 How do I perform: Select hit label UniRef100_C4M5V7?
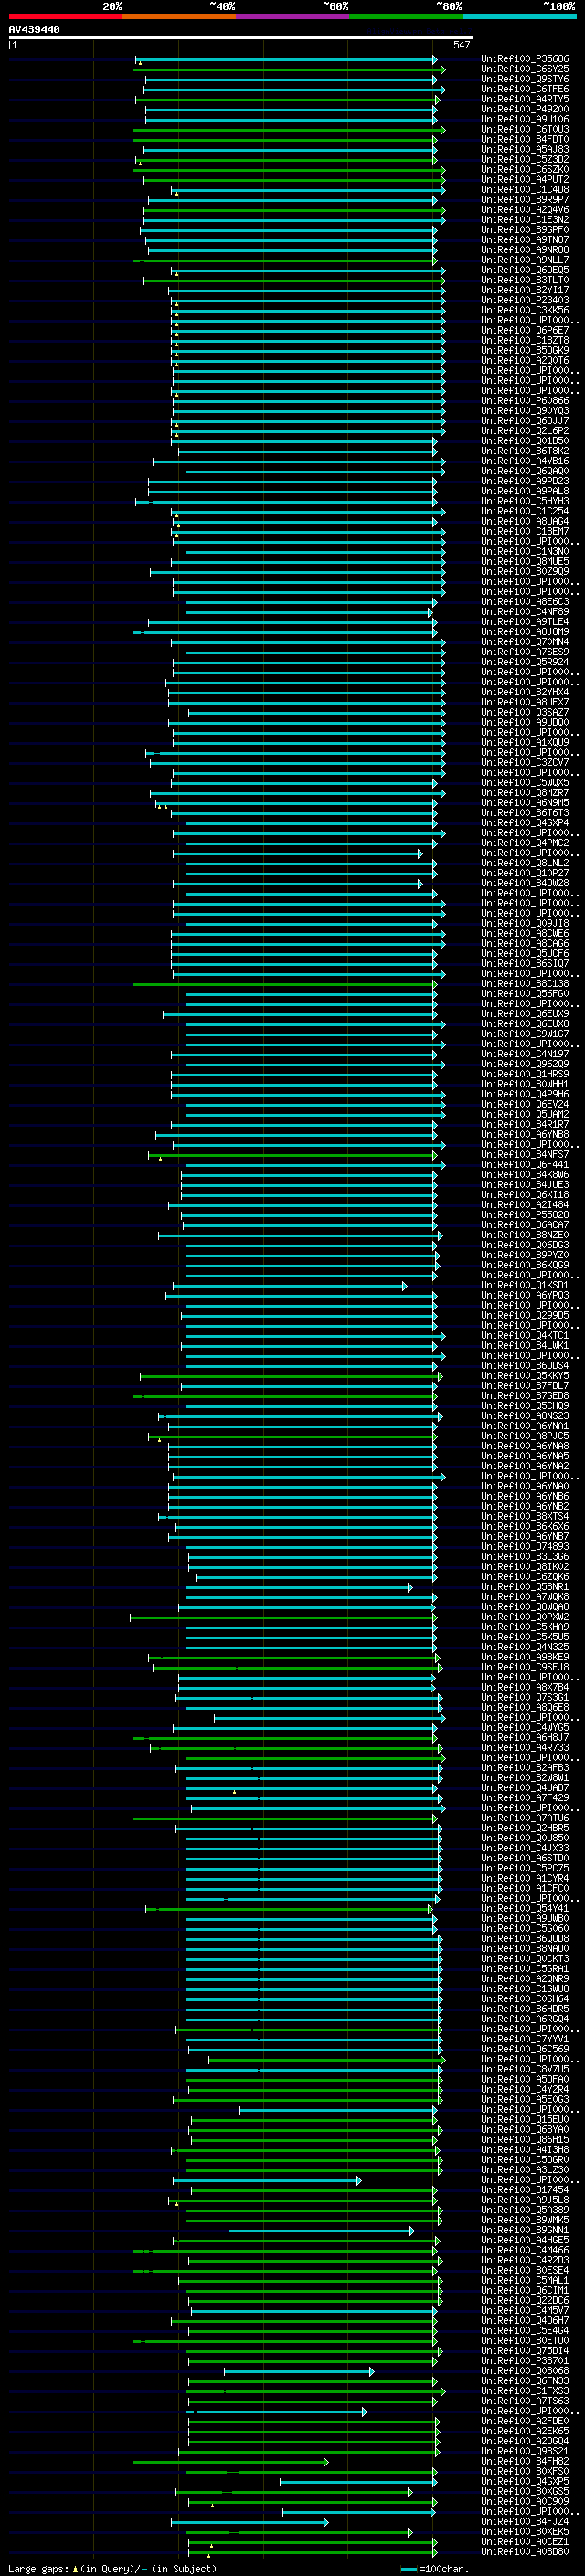click(525, 2310)
